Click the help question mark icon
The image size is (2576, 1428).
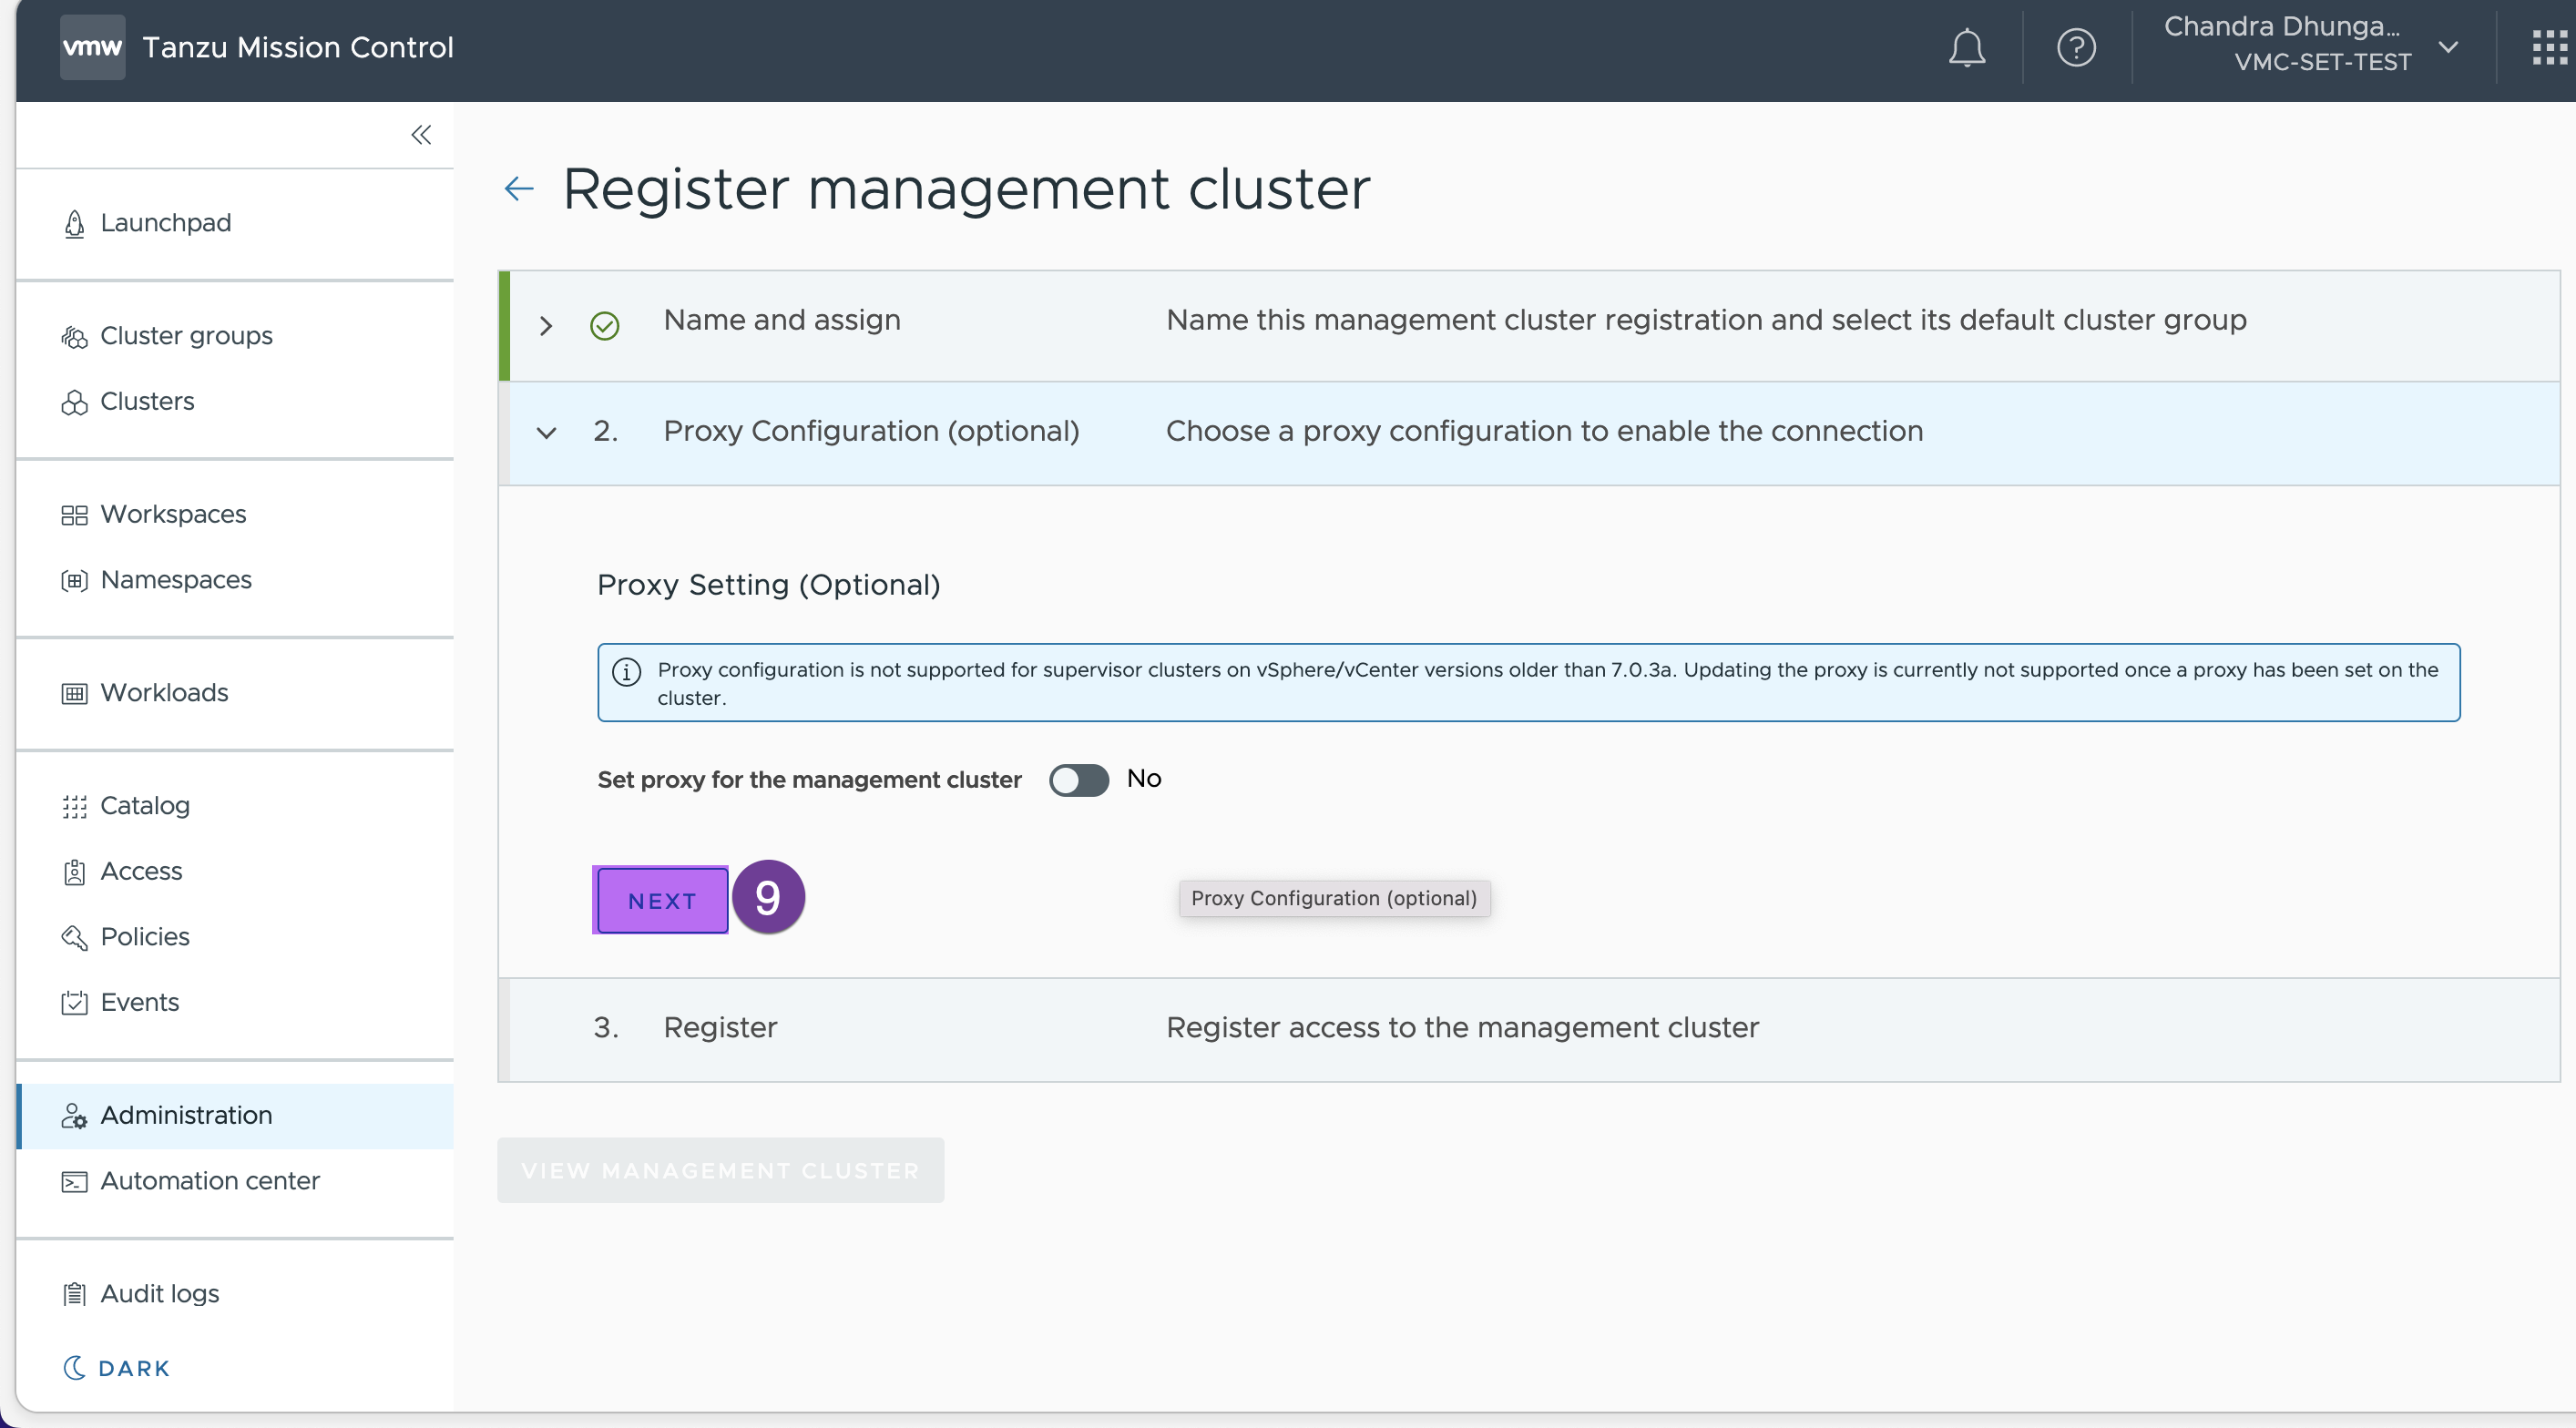click(2077, 47)
